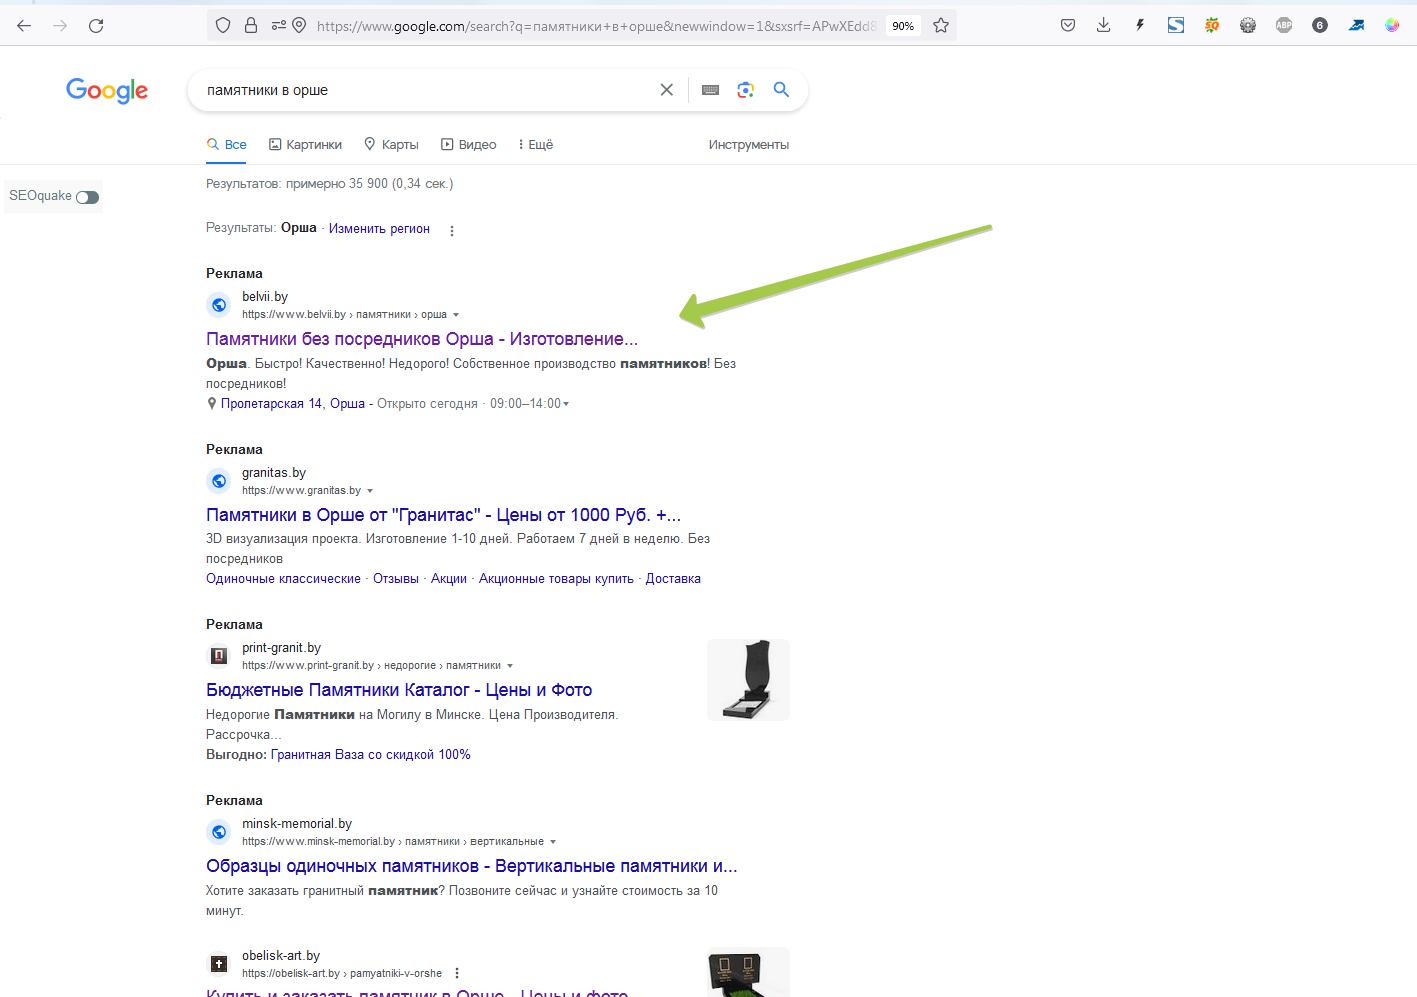Screen dimensions: 1417x997
Task: Go forward to the next page
Action: (60, 26)
